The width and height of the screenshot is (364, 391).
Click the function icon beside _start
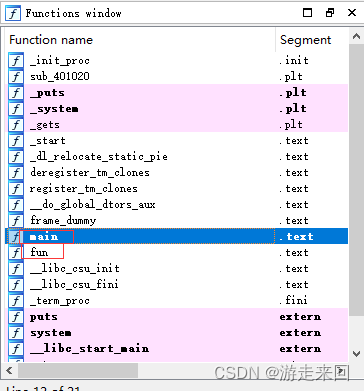(16, 141)
